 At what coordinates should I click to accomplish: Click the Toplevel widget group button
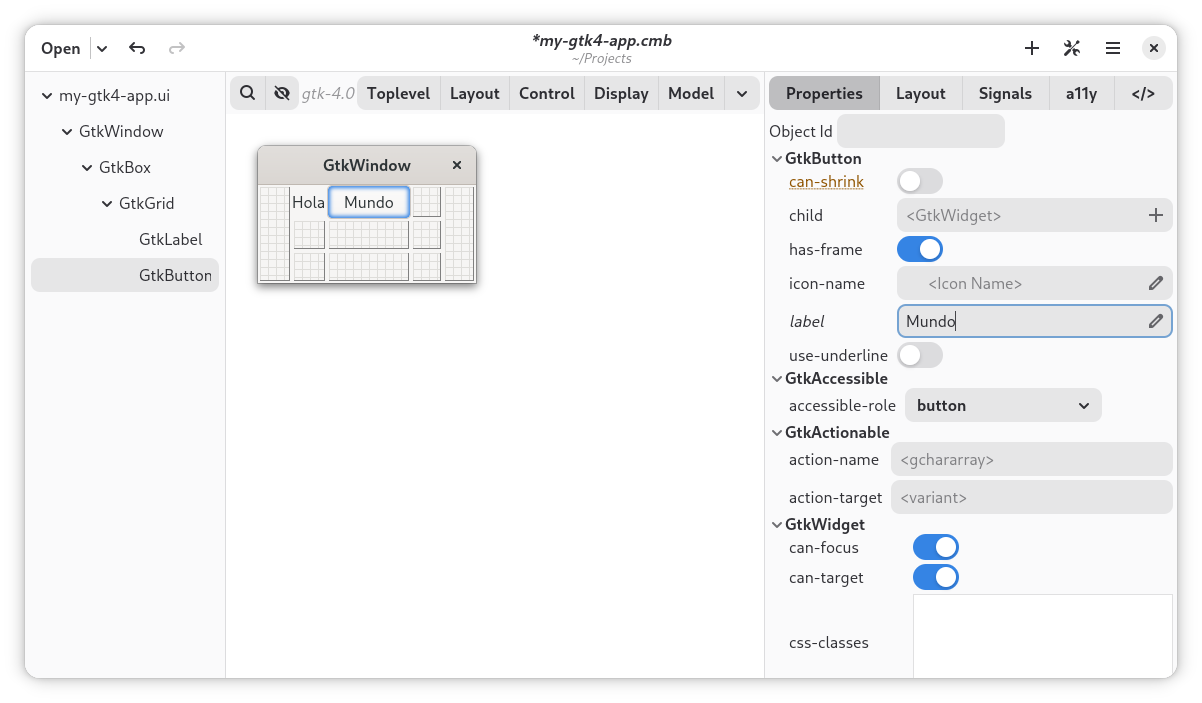[x=398, y=93]
